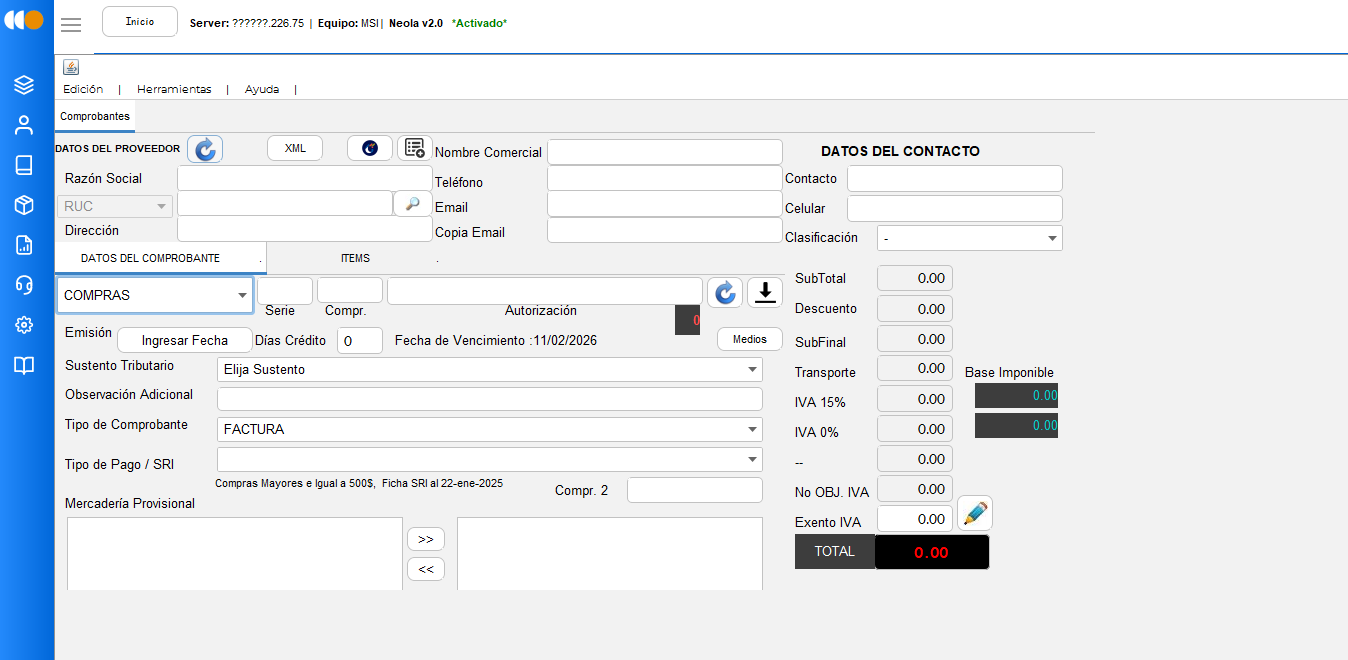1348x660 pixels.
Task: Open the Sustento Tributario dropdown
Action: coord(489,369)
